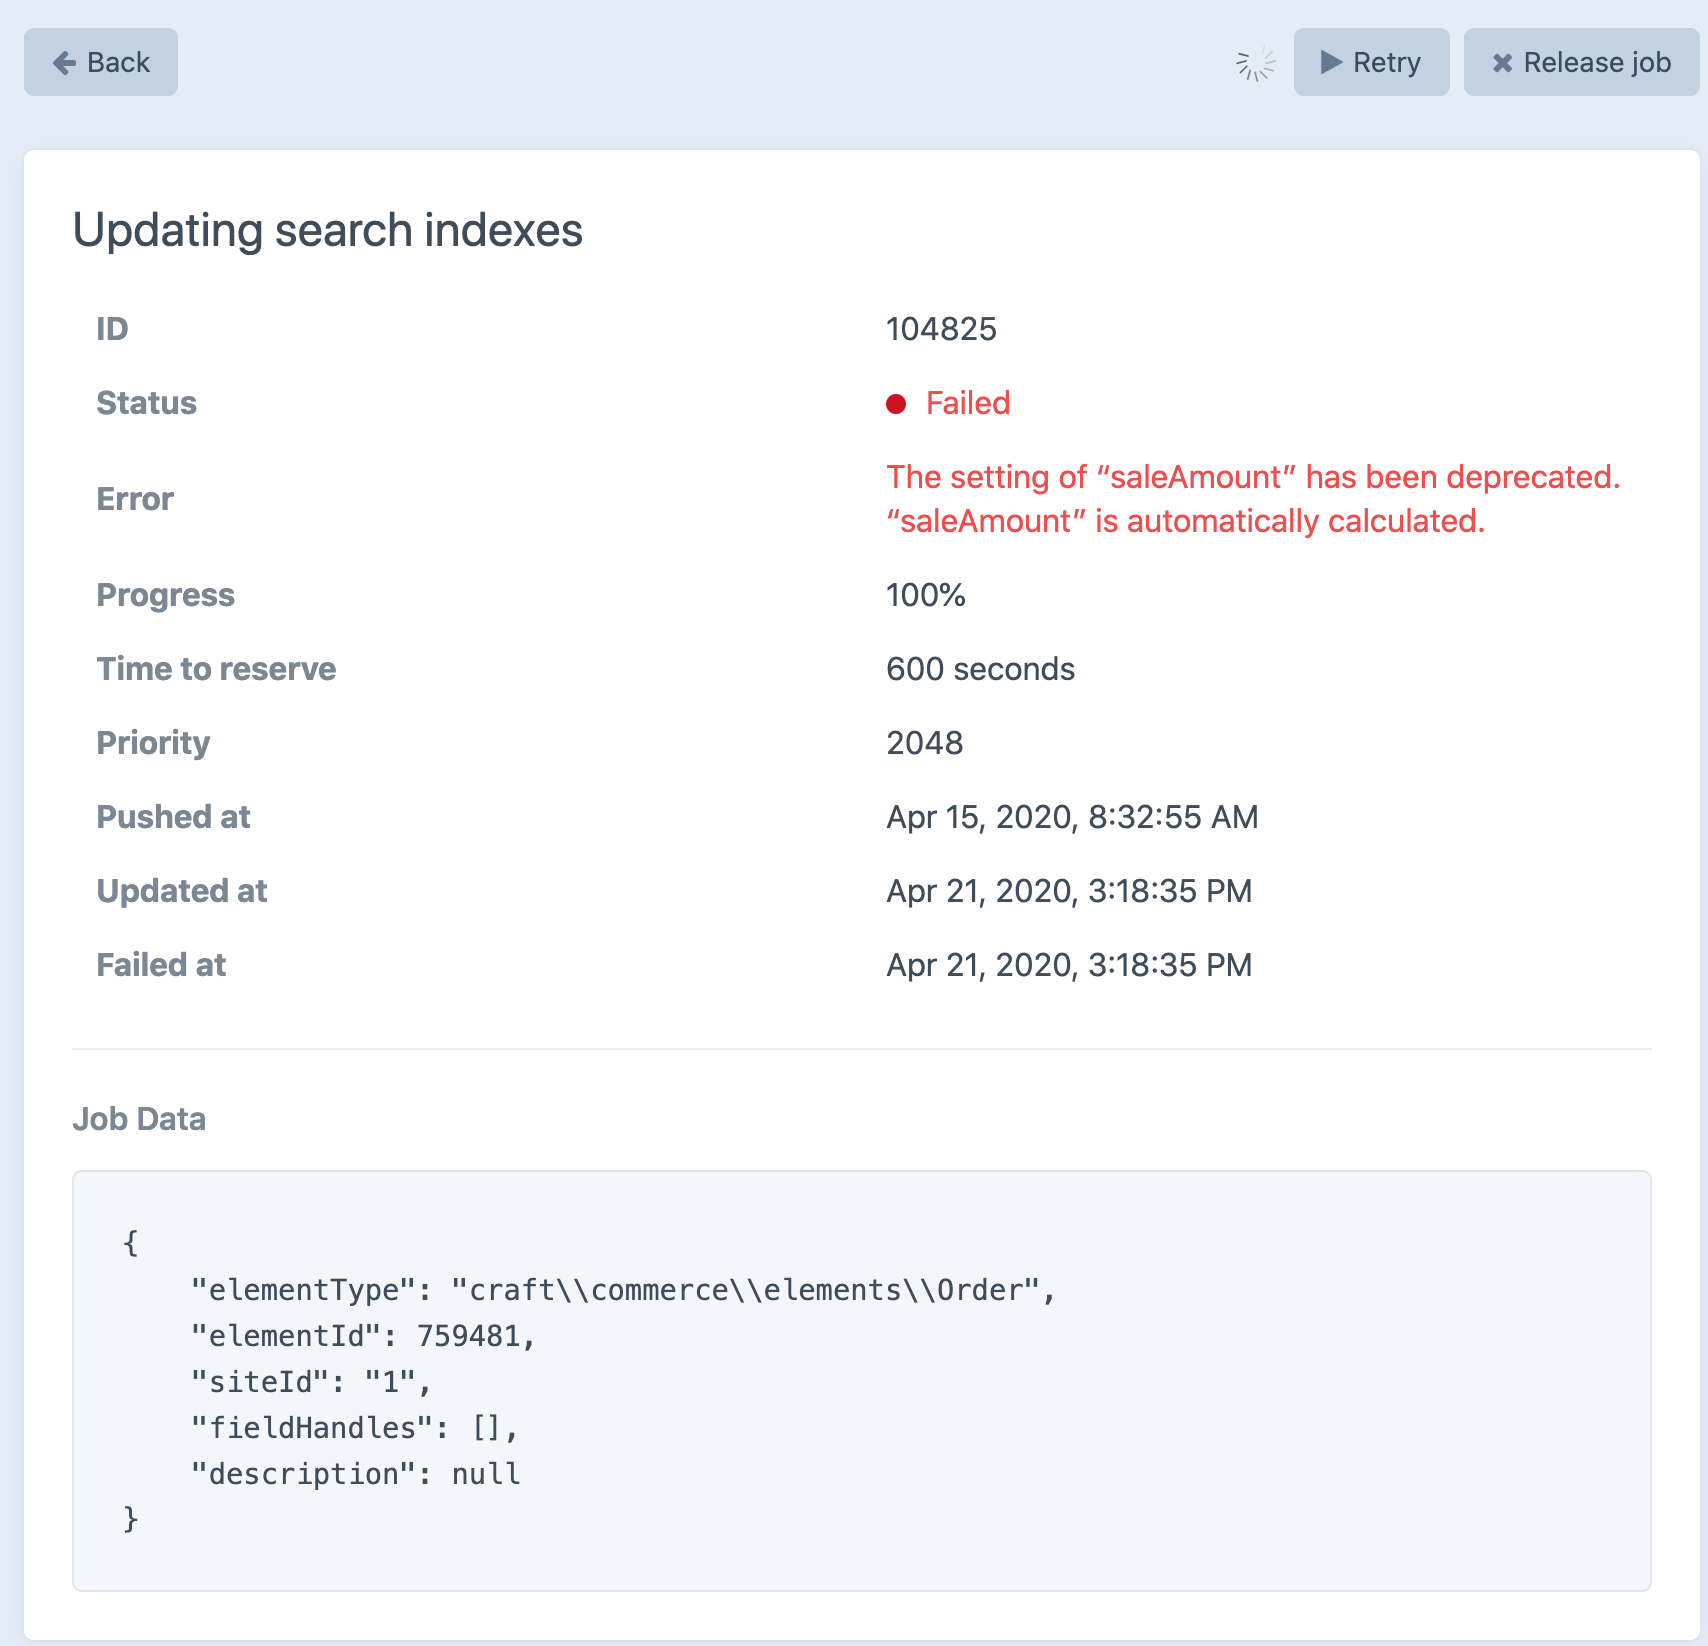Retry the failed job
The width and height of the screenshot is (1708, 1646).
[x=1371, y=62]
